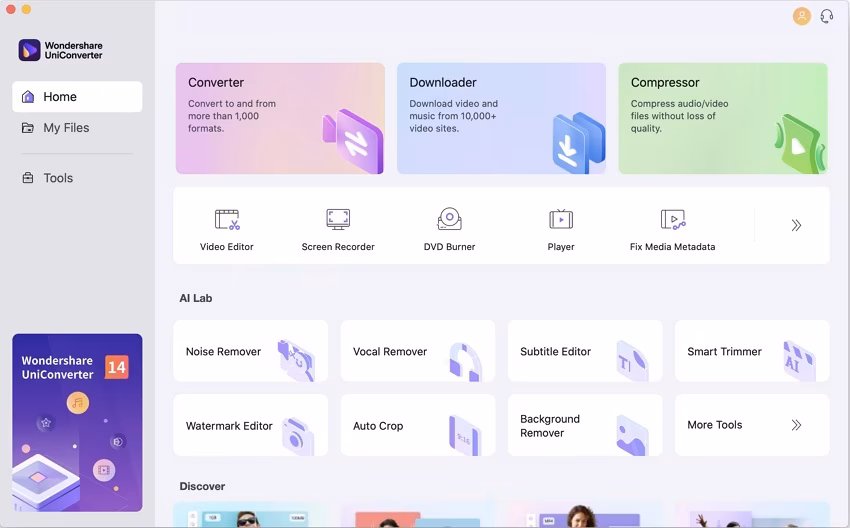The width and height of the screenshot is (850, 528).
Task: Click the Subtitle Editor card icon
Action: point(632,361)
